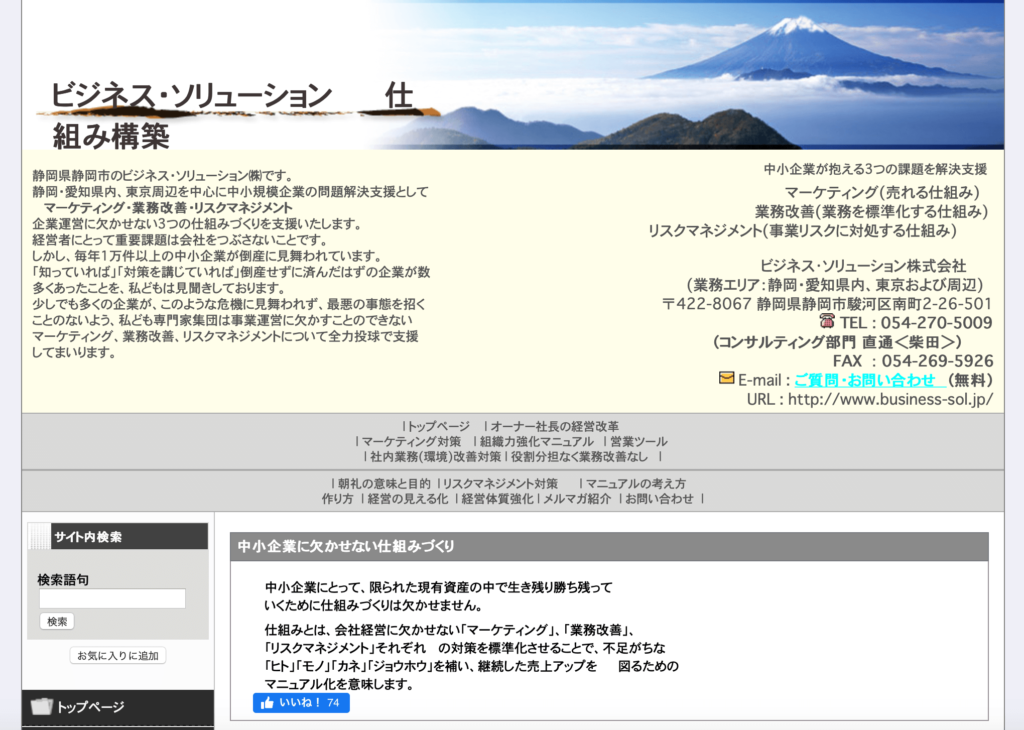Focus the 検索語句 search text field

click(112, 599)
